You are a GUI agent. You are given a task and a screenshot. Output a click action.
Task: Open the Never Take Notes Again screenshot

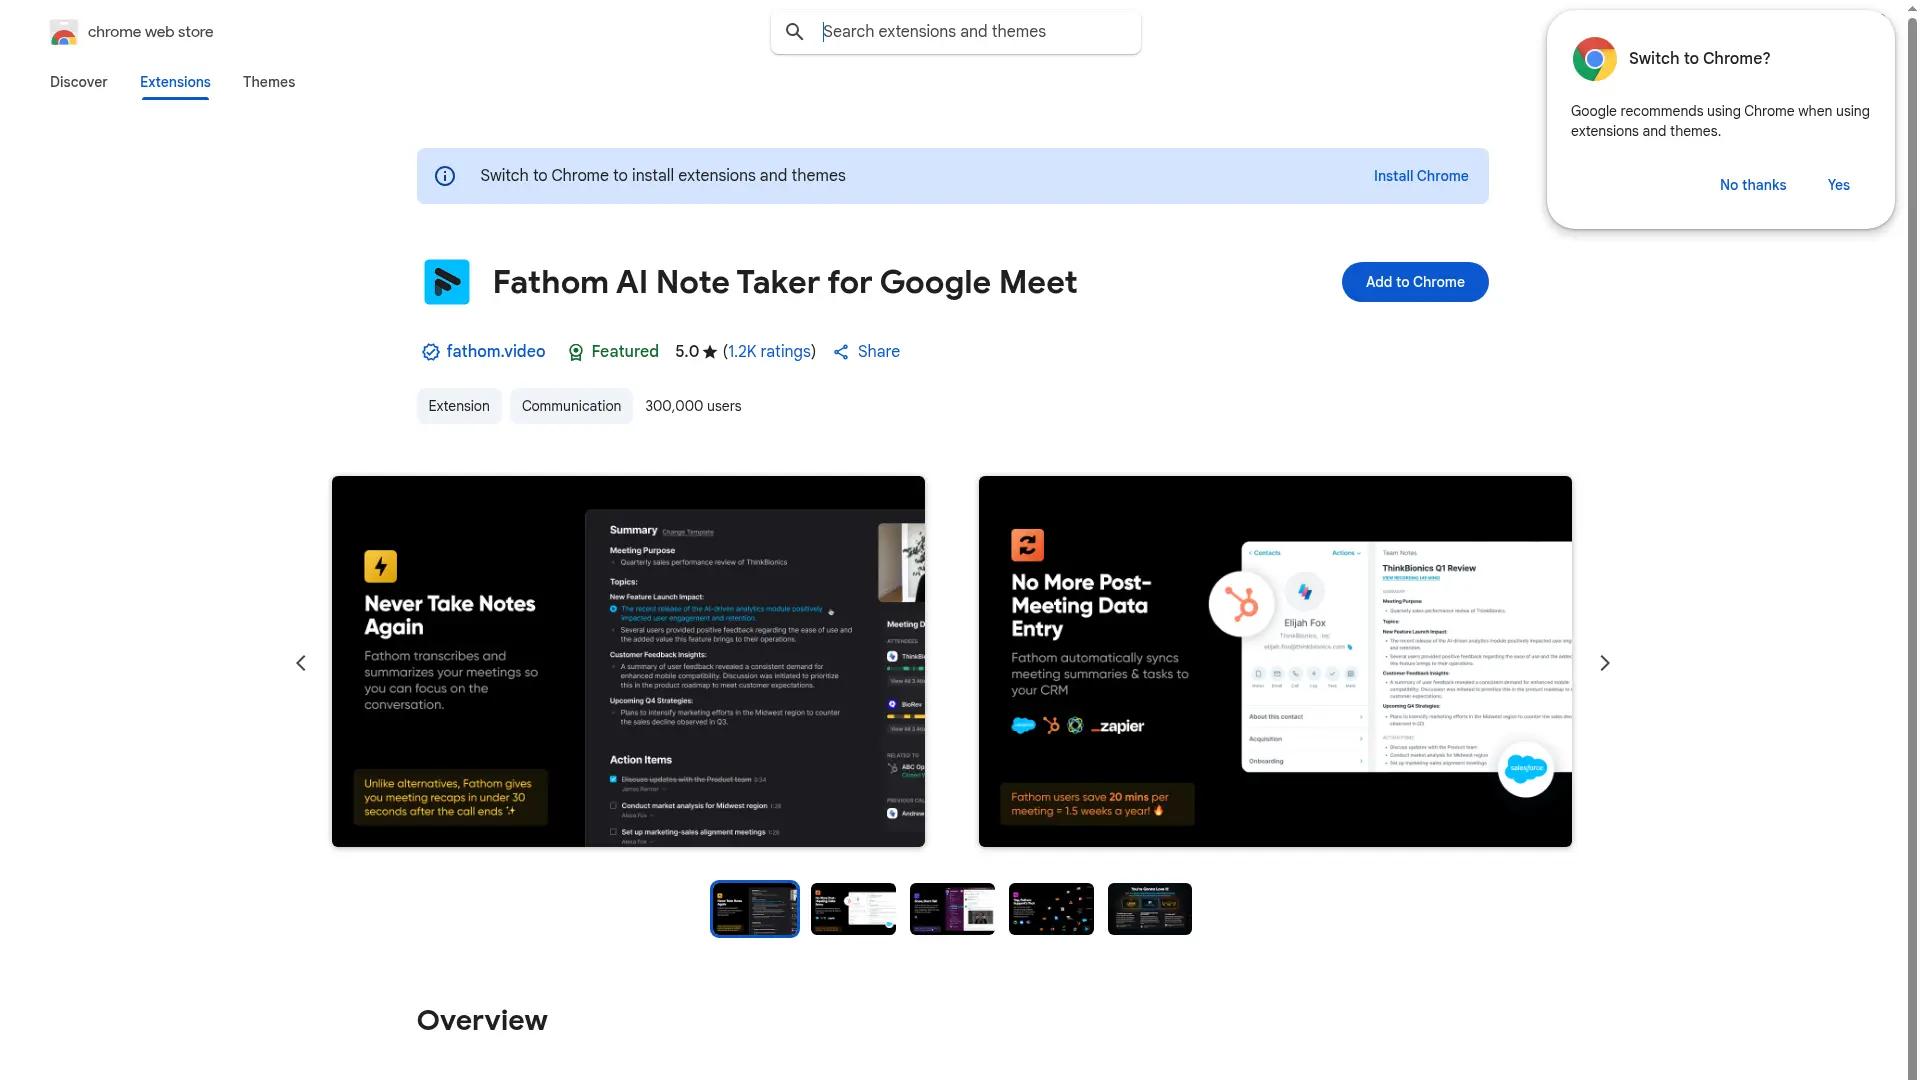coord(628,662)
